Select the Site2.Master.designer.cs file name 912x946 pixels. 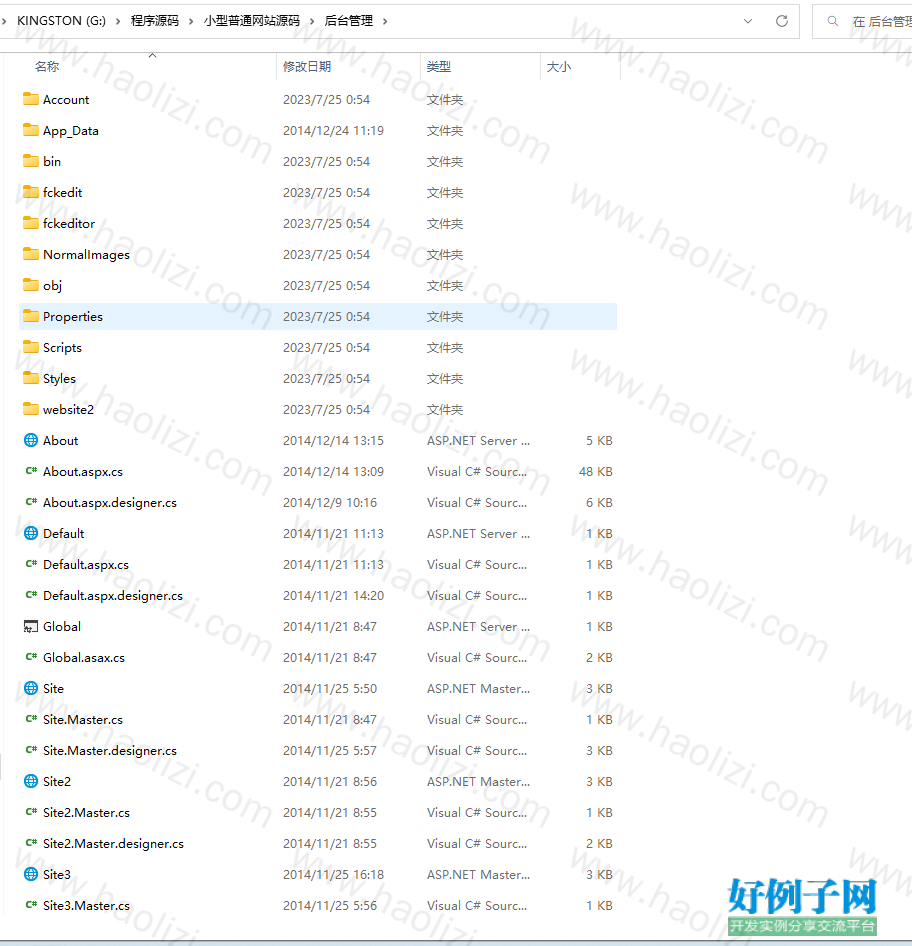(113, 843)
